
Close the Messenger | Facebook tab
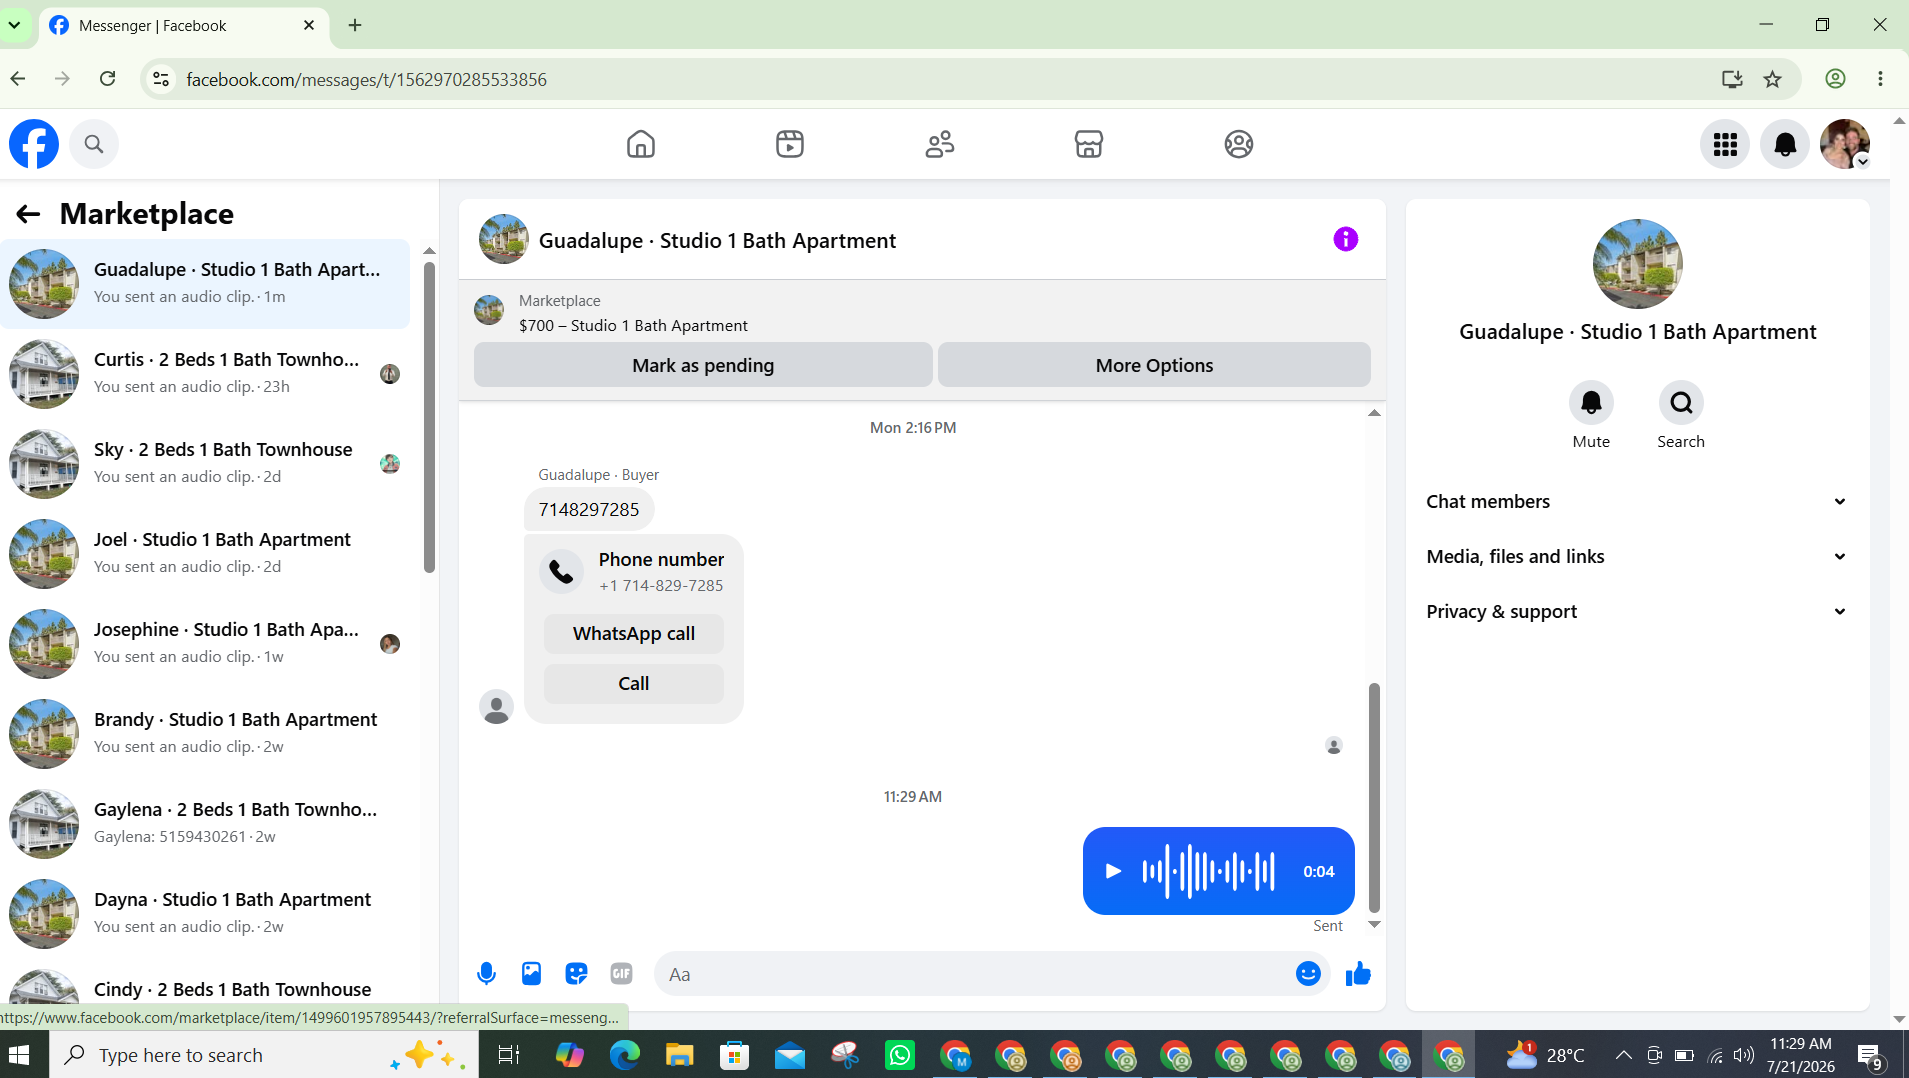pyautogui.click(x=309, y=25)
